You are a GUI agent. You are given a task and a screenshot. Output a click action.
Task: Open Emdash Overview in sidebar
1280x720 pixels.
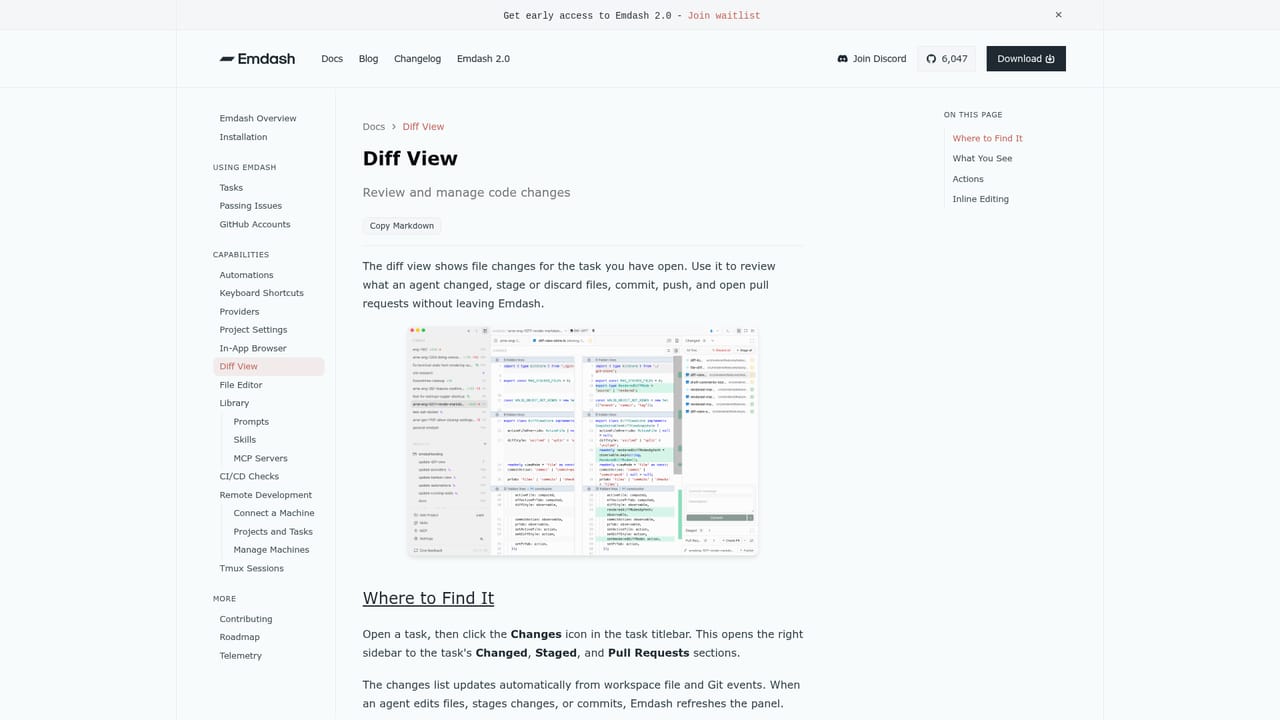tap(258, 119)
